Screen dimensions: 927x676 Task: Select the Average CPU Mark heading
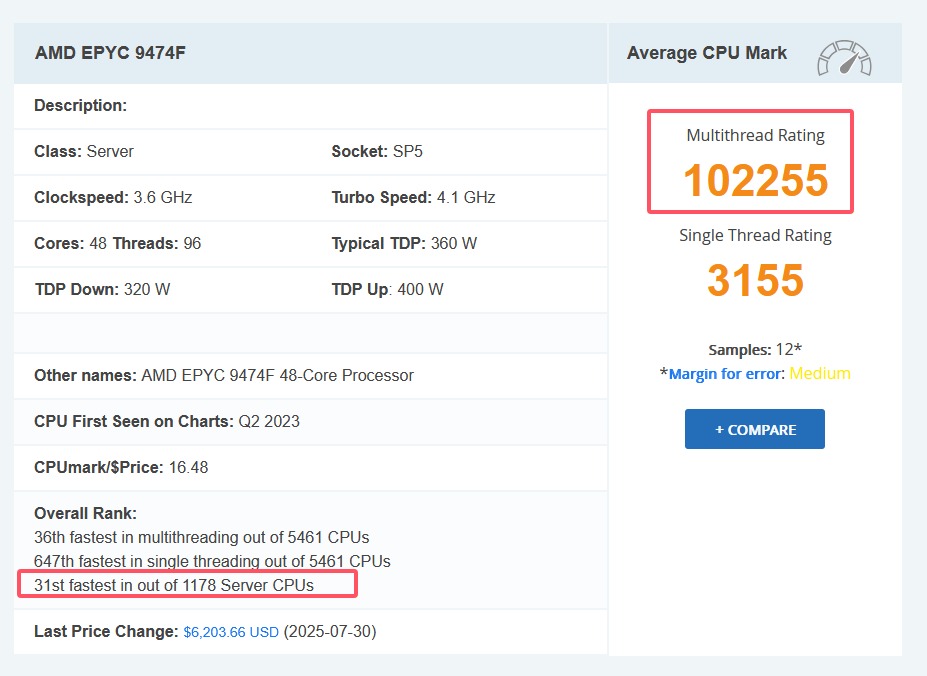(x=707, y=53)
